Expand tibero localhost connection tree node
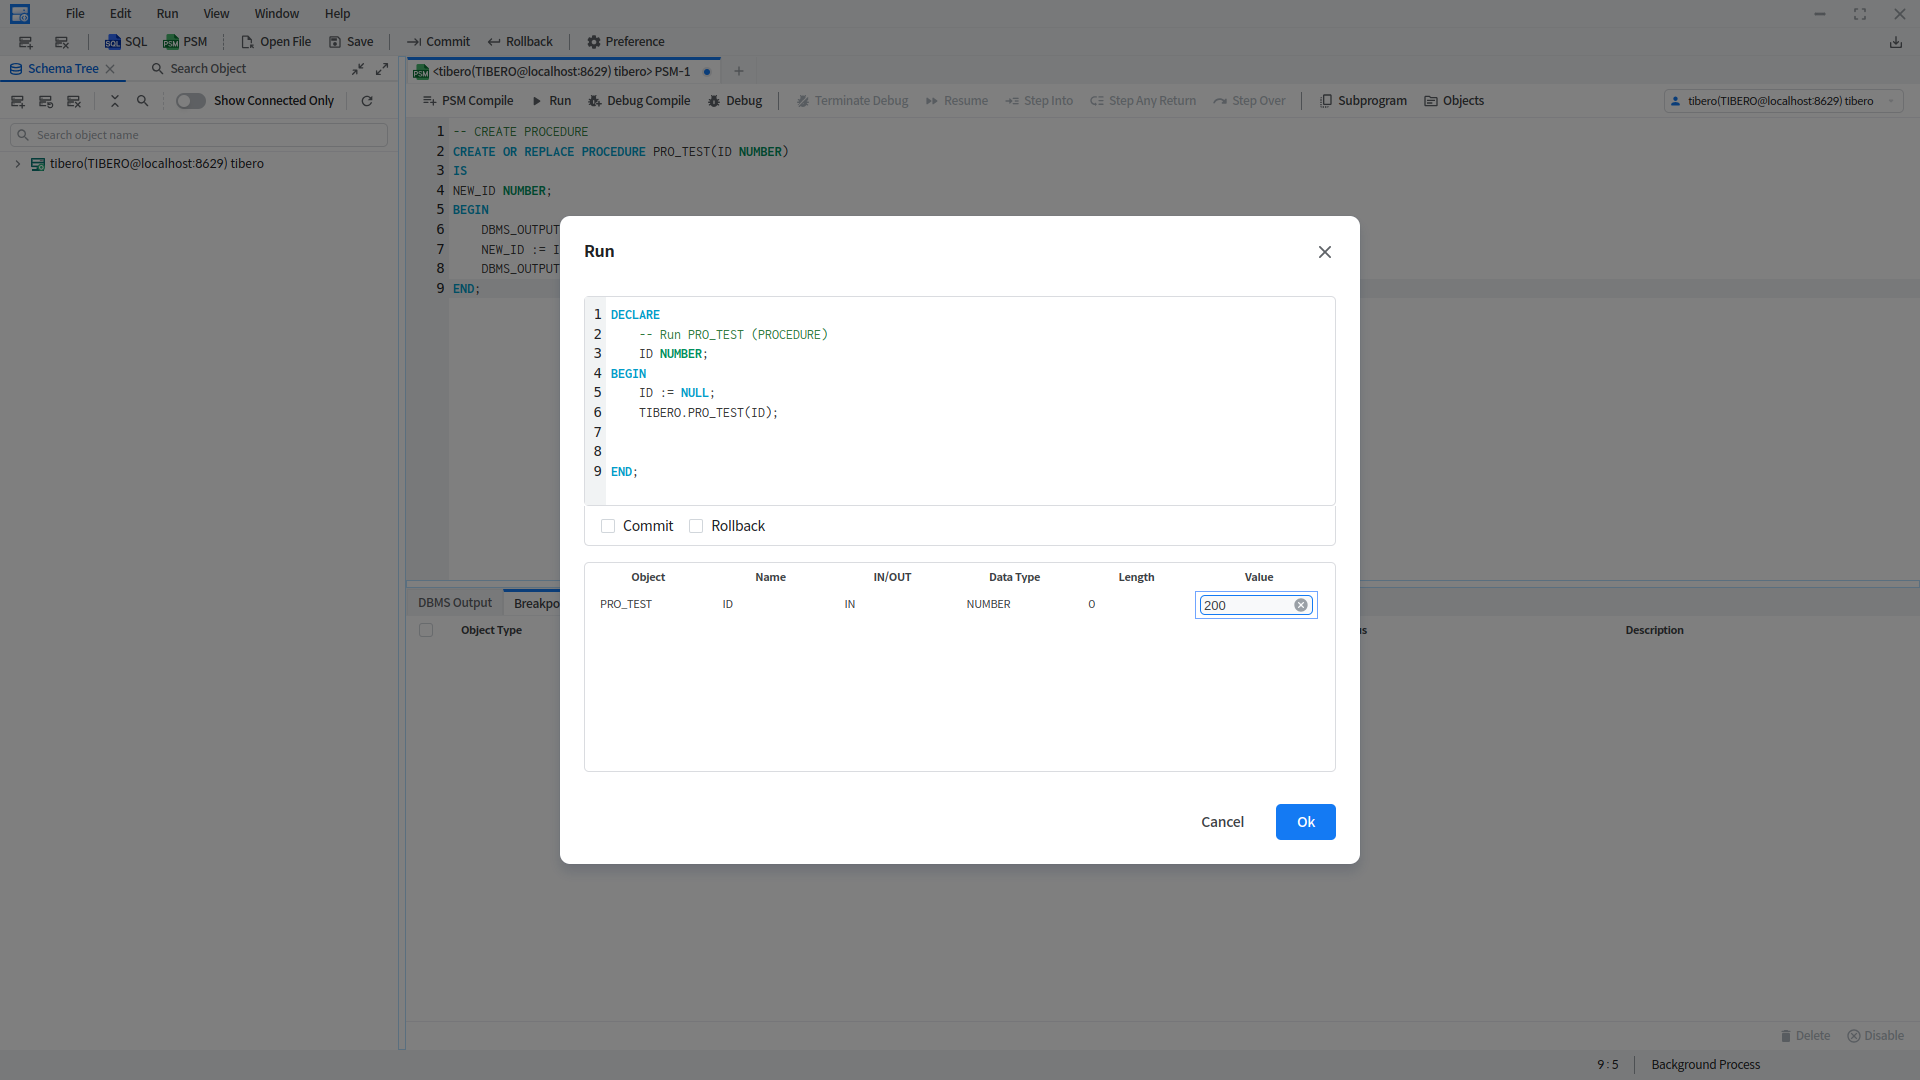 (18, 164)
